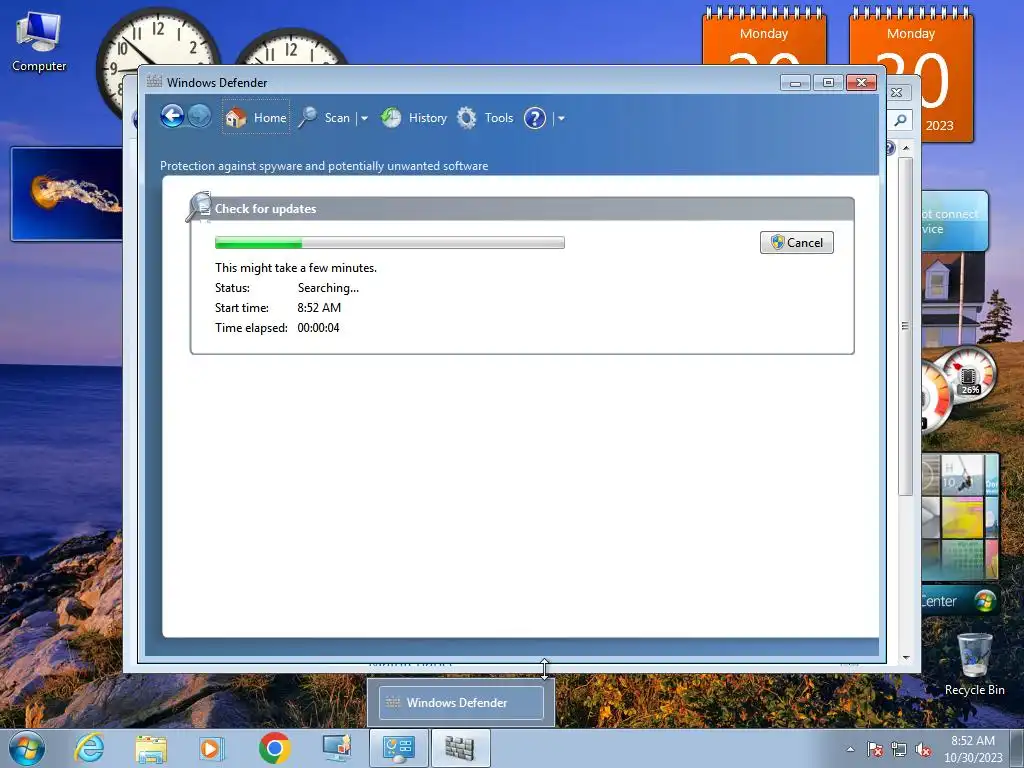1024x768 pixels.
Task: Click the Defender forward arrow button
Action: point(200,117)
